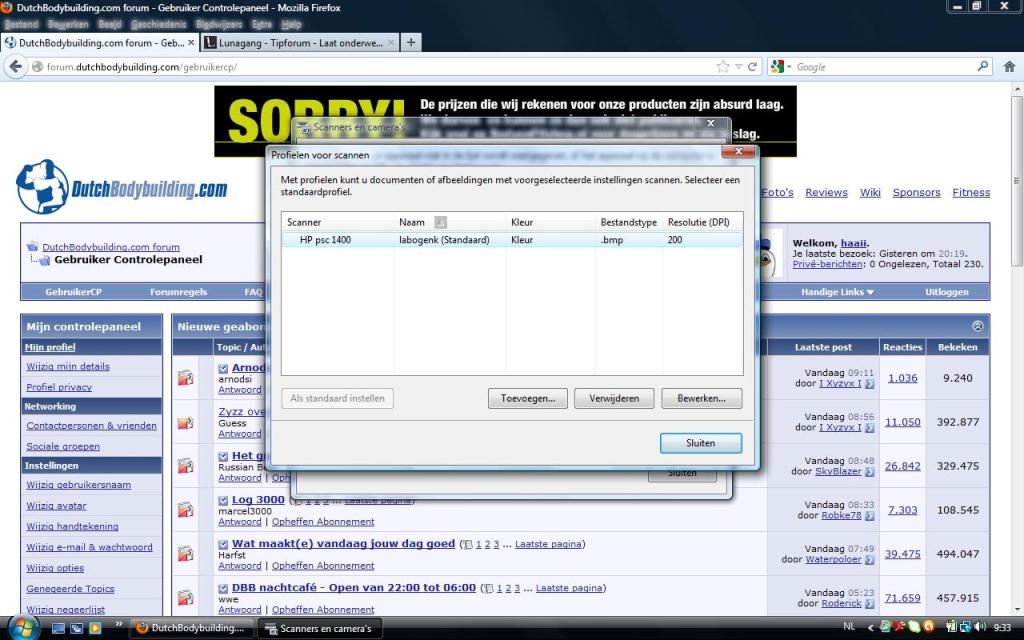Open the Wijzig avatar link
Screen dimensions: 1024x640
56,505
